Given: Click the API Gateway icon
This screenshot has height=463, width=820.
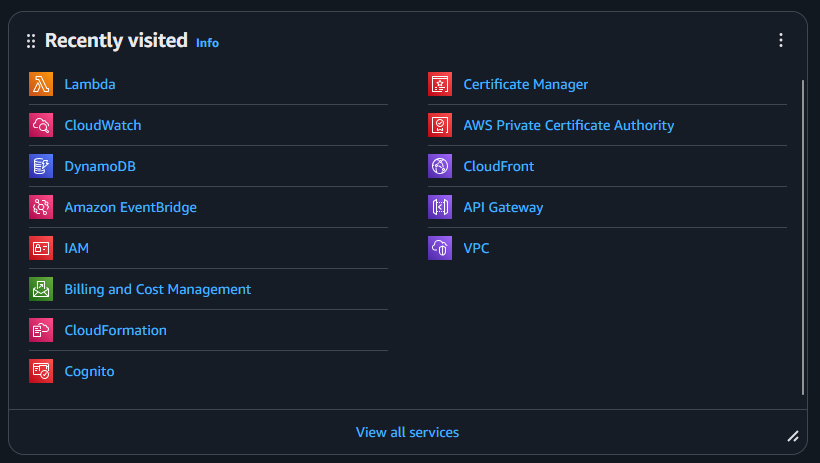Looking at the screenshot, I should tap(440, 207).
